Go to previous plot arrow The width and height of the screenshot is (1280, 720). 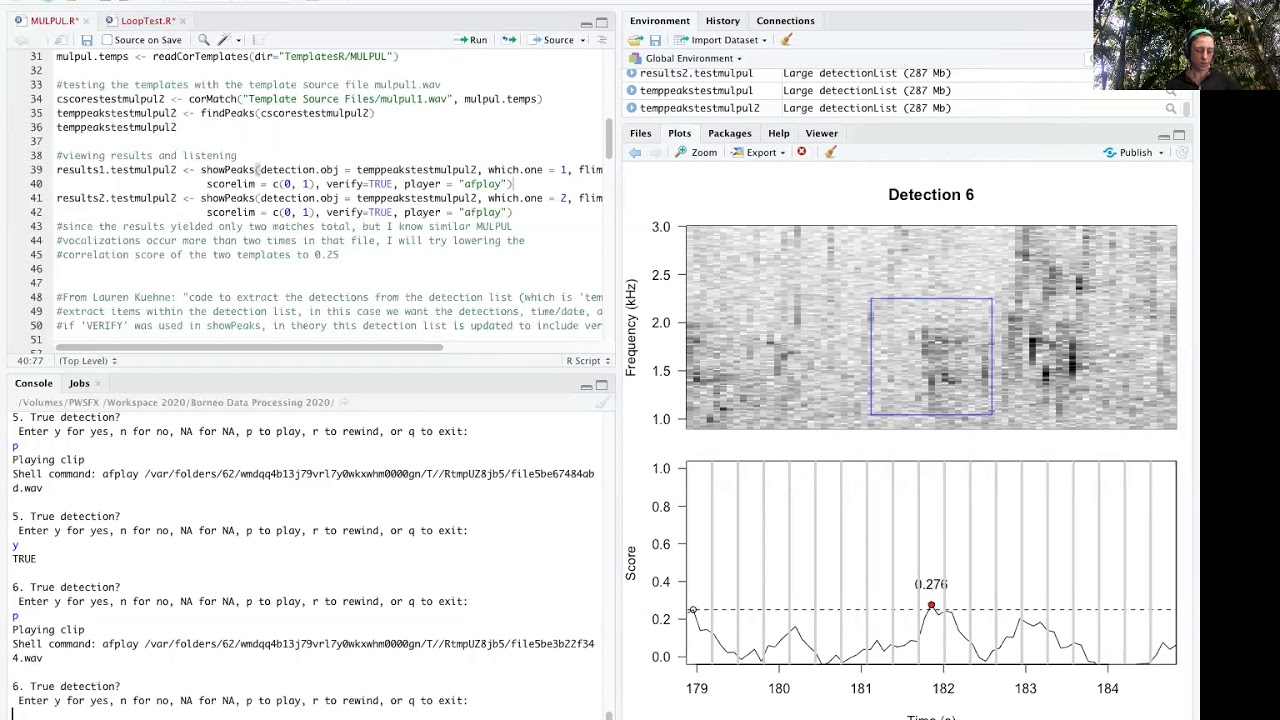point(635,152)
